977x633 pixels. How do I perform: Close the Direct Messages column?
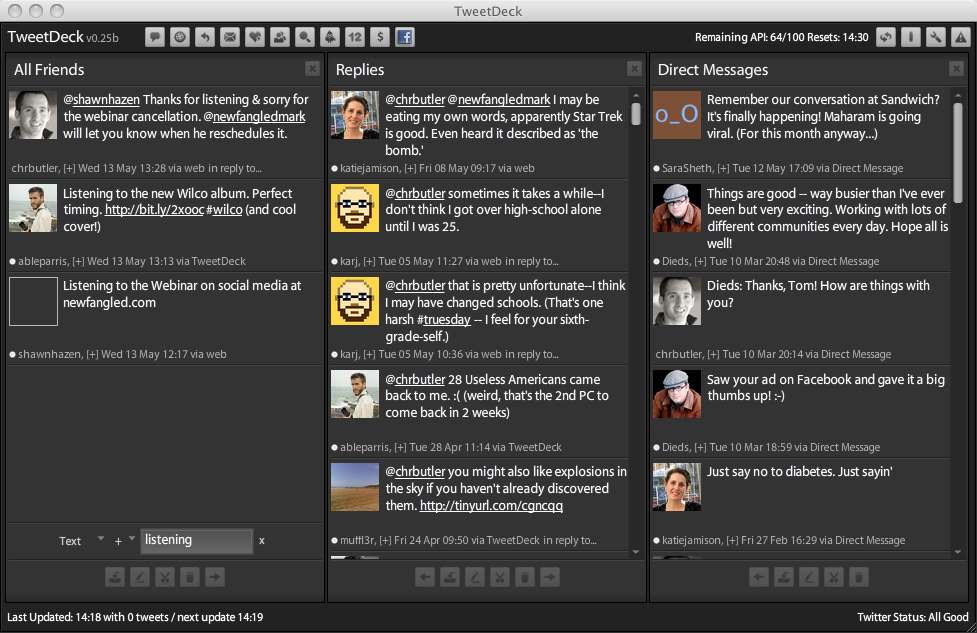tap(956, 69)
